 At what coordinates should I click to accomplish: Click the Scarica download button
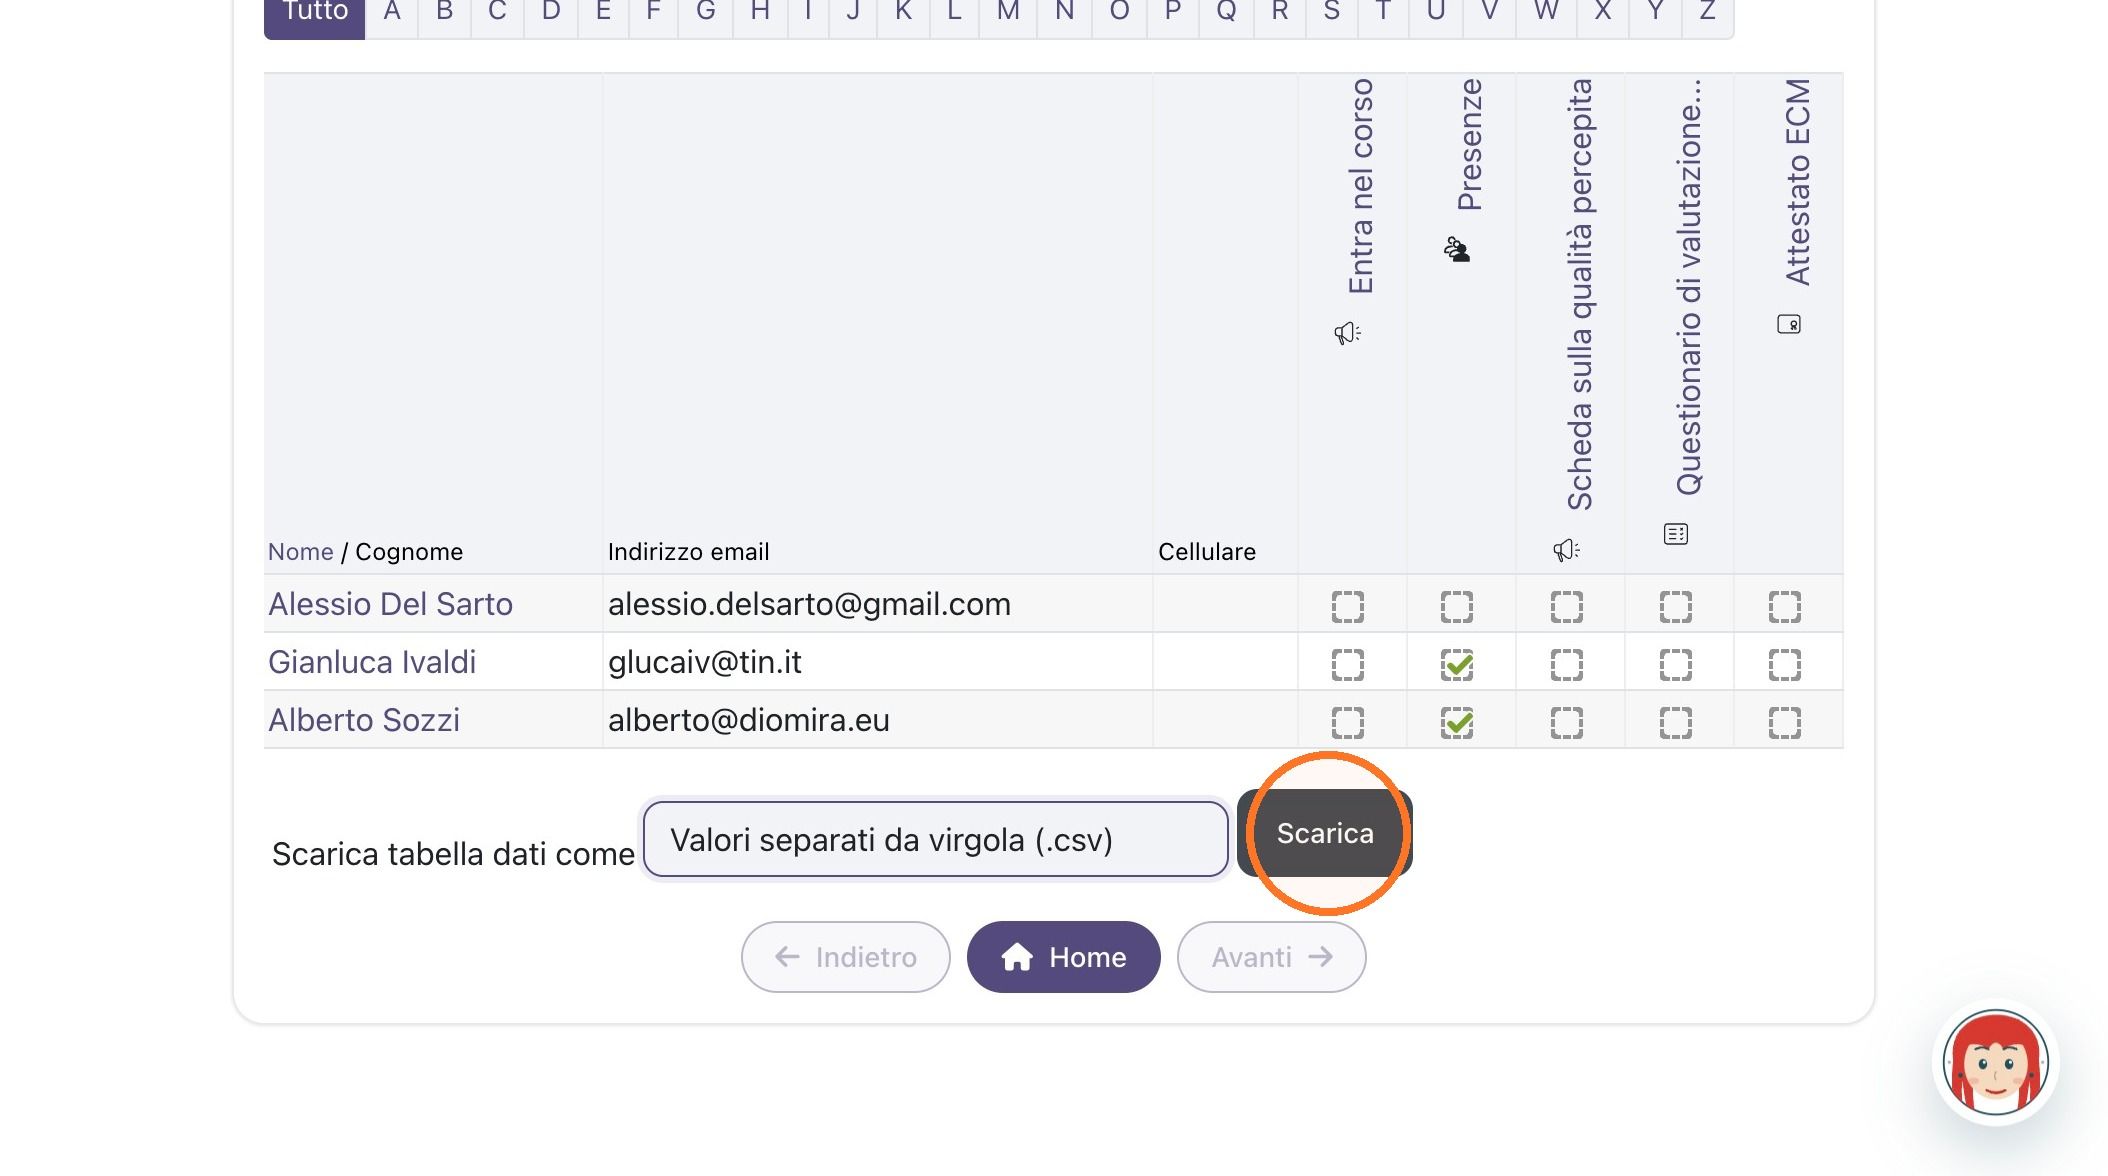(1325, 833)
